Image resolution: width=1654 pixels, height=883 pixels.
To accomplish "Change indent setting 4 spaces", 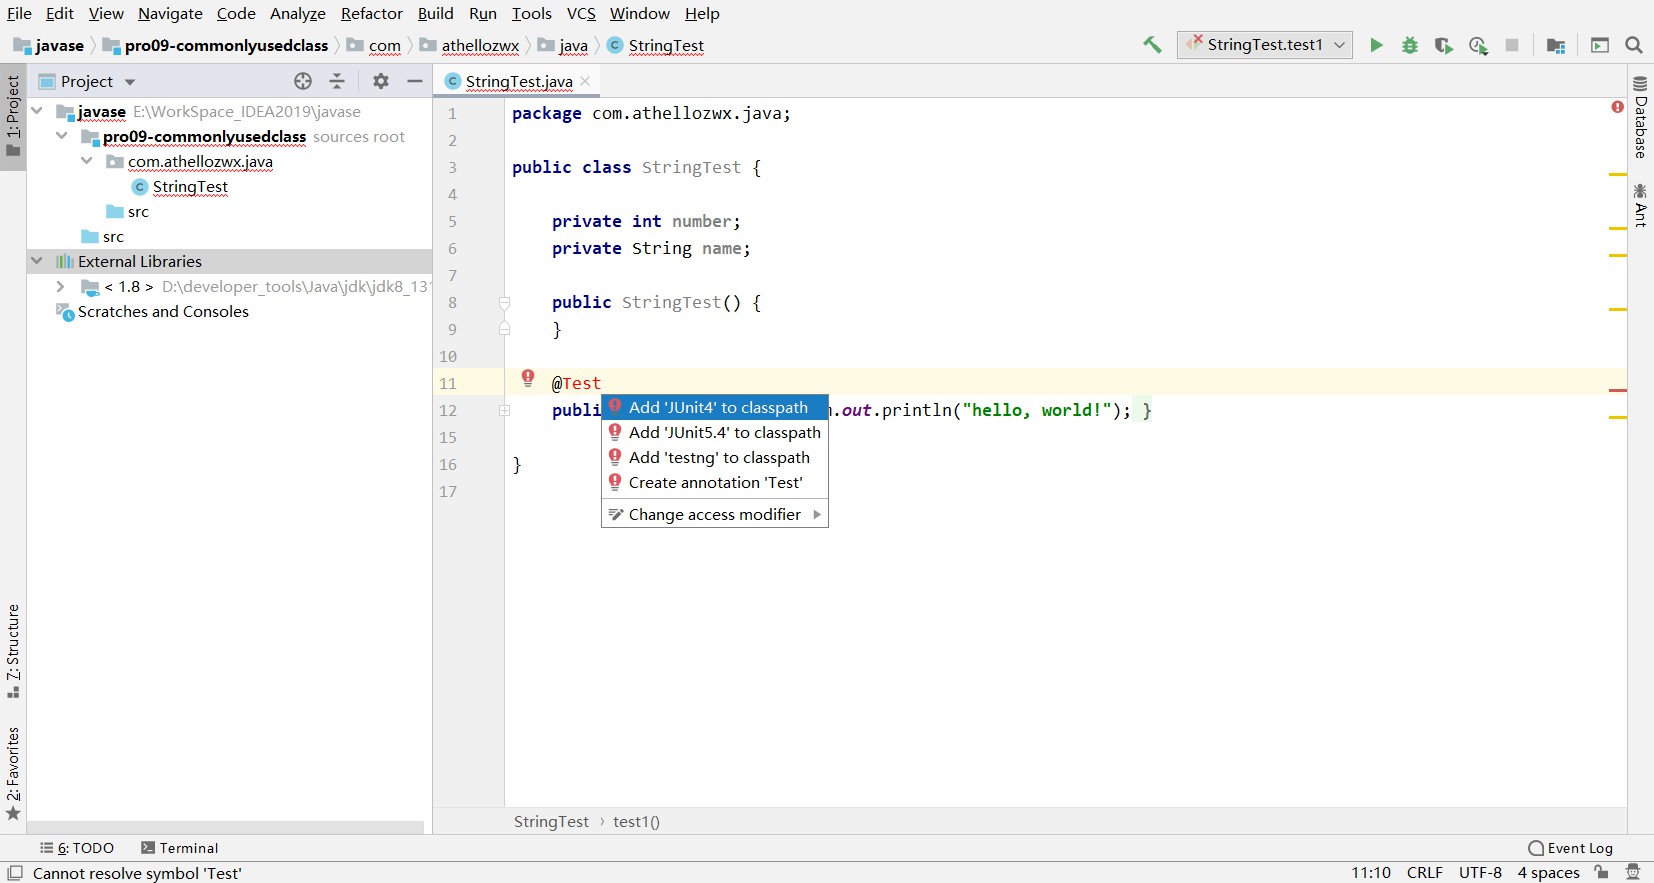I will coord(1548,872).
